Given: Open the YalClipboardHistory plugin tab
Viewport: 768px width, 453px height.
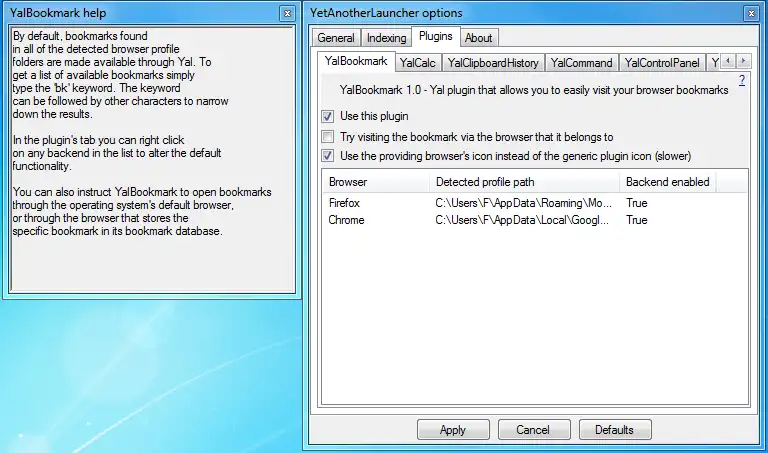Looking at the screenshot, I should pos(493,63).
